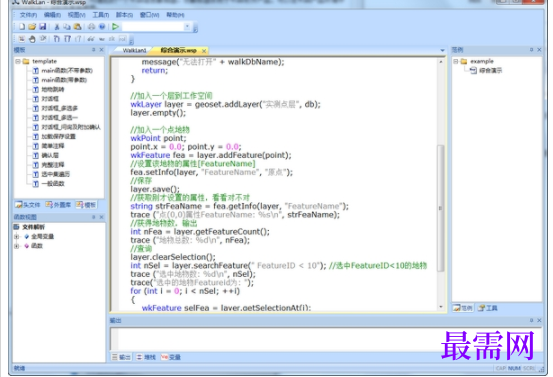Open the 视图 menu
This screenshot has height=377, width=553.
pos(77,15)
